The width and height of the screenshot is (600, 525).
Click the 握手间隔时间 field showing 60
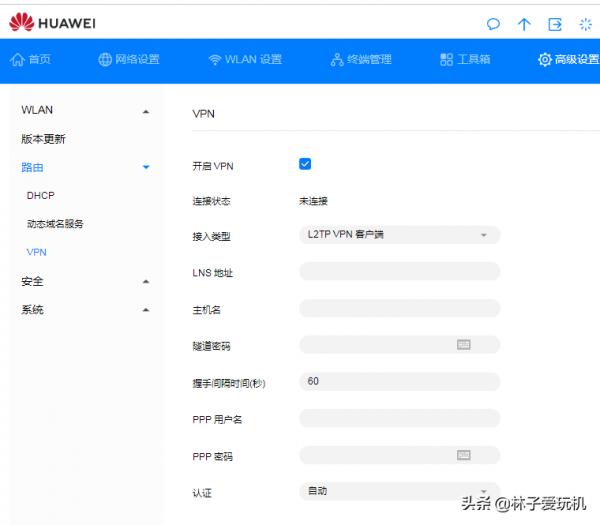(x=399, y=382)
